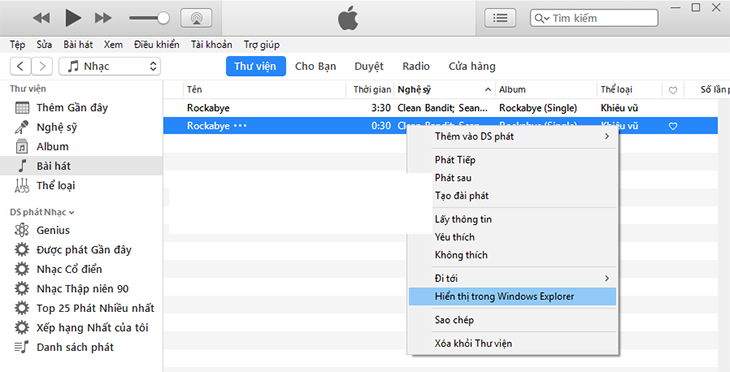730x372 pixels.
Task: Skip to previous track with rewind icon
Action: point(42,18)
